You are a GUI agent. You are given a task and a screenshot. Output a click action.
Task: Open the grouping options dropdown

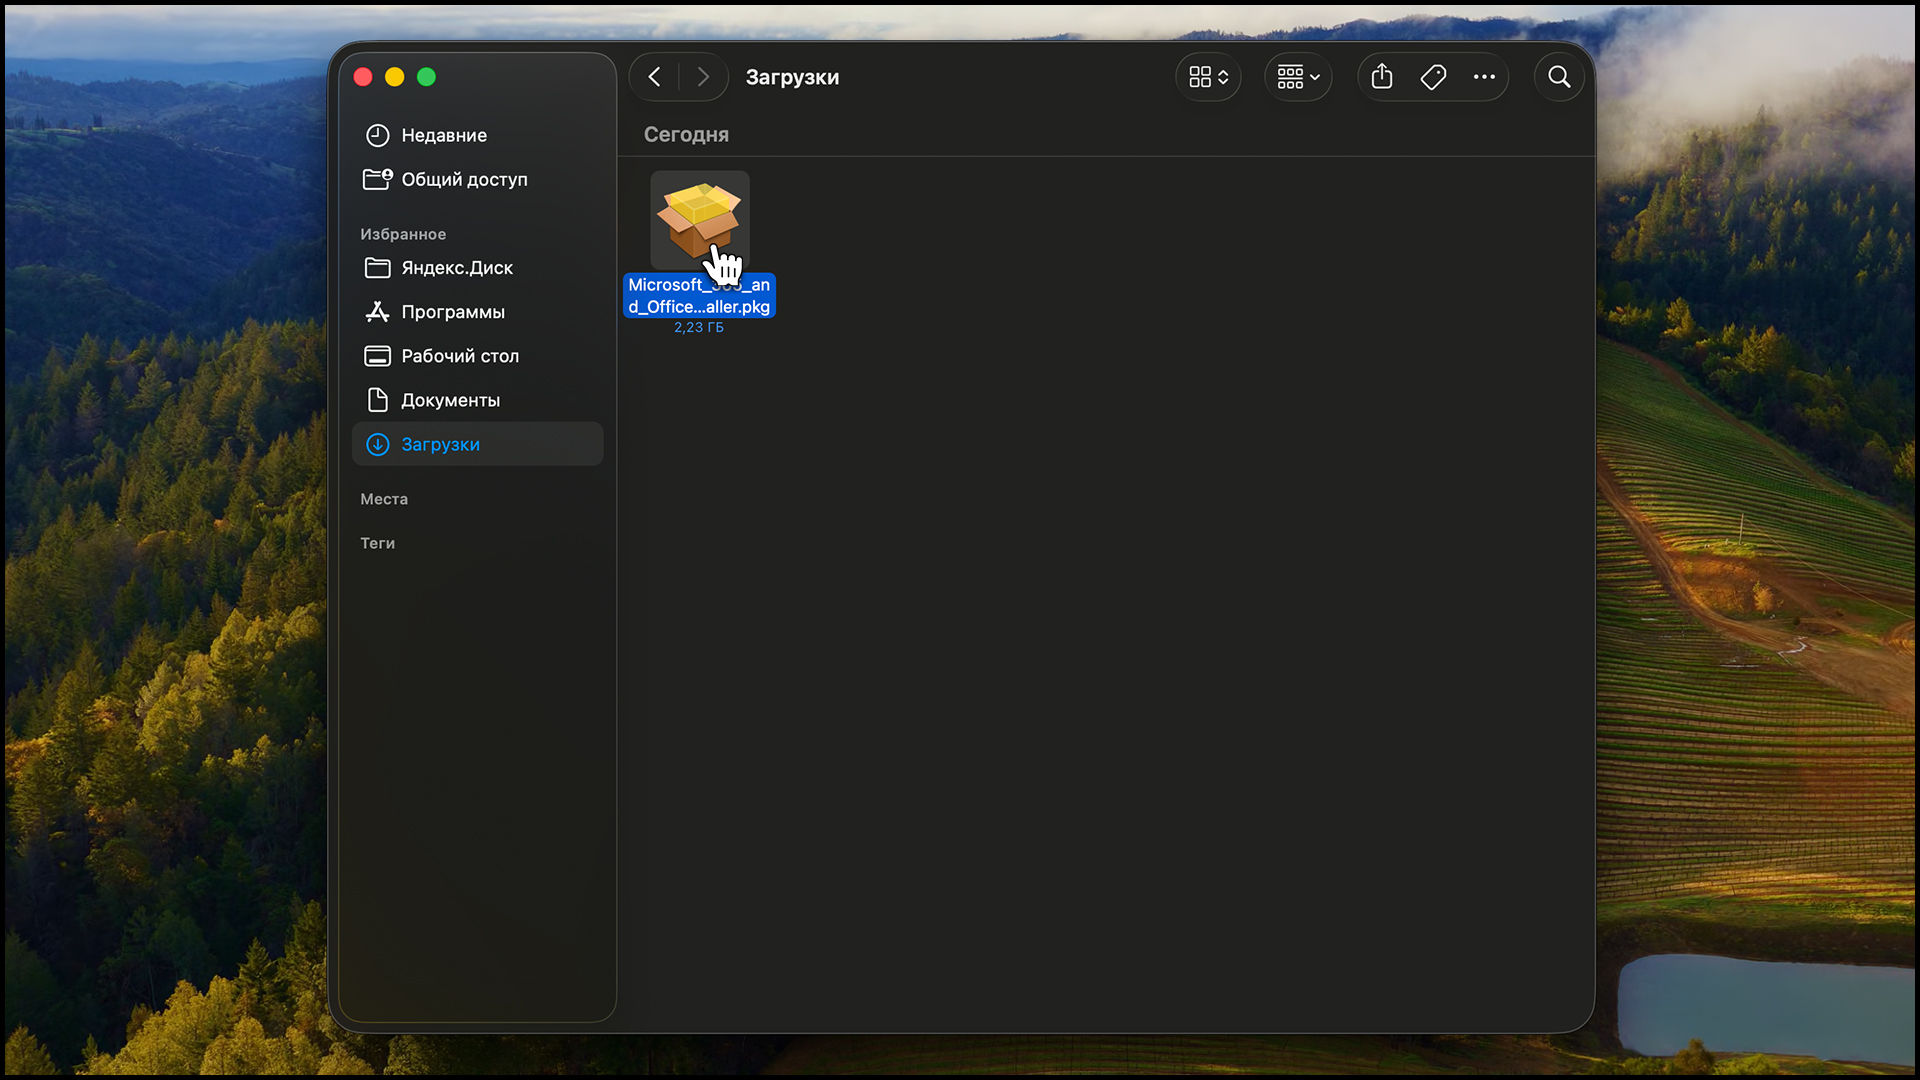point(1298,77)
